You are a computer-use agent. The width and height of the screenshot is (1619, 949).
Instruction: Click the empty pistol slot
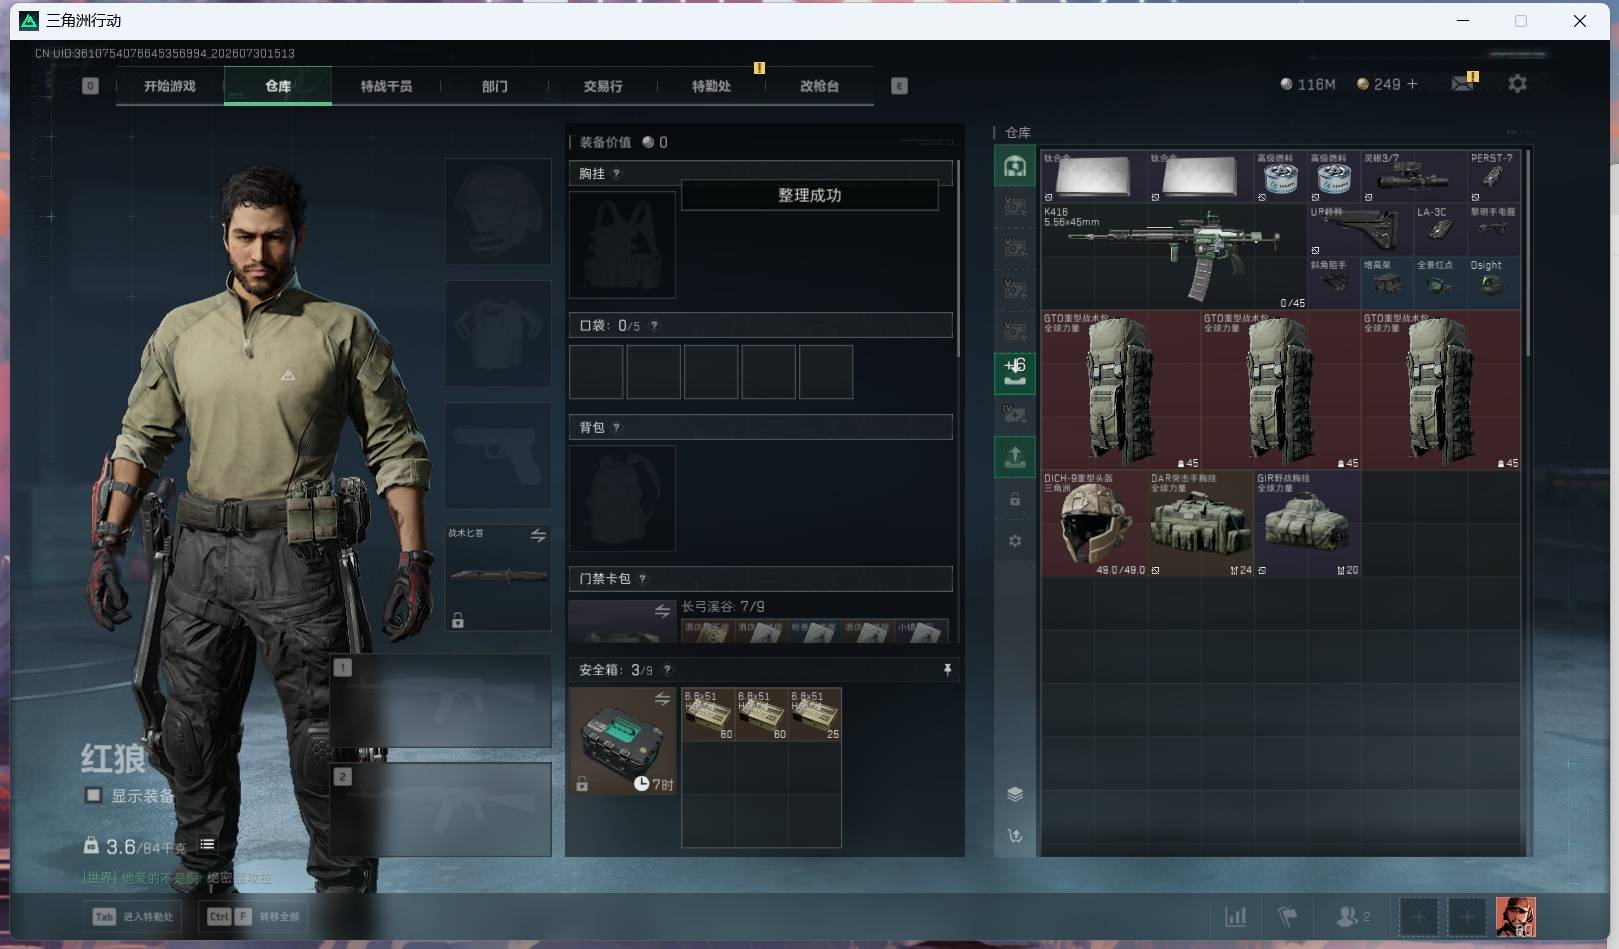[498, 456]
